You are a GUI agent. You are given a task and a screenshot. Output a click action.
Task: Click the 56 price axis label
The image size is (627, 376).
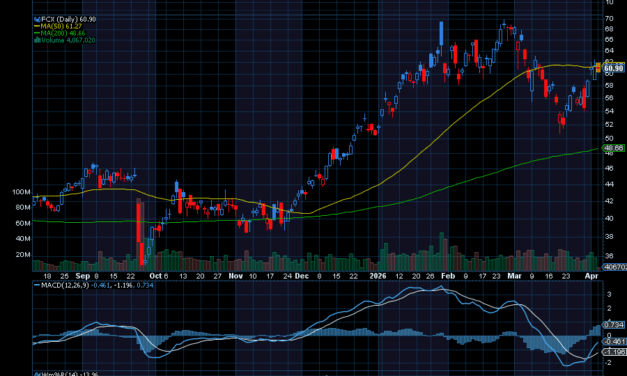point(609,98)
